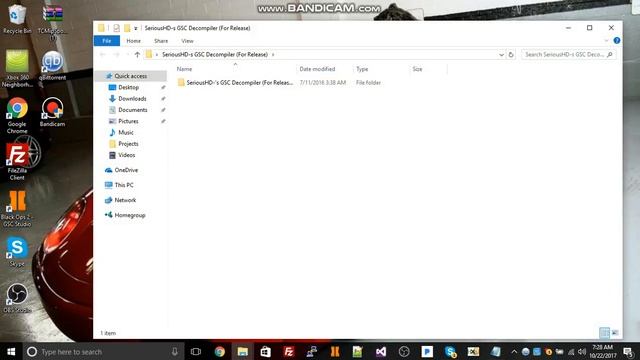The image size is (640, 360).
Task: Click FileZilla icon in the taskbar
Action: (x=289, y=351)
